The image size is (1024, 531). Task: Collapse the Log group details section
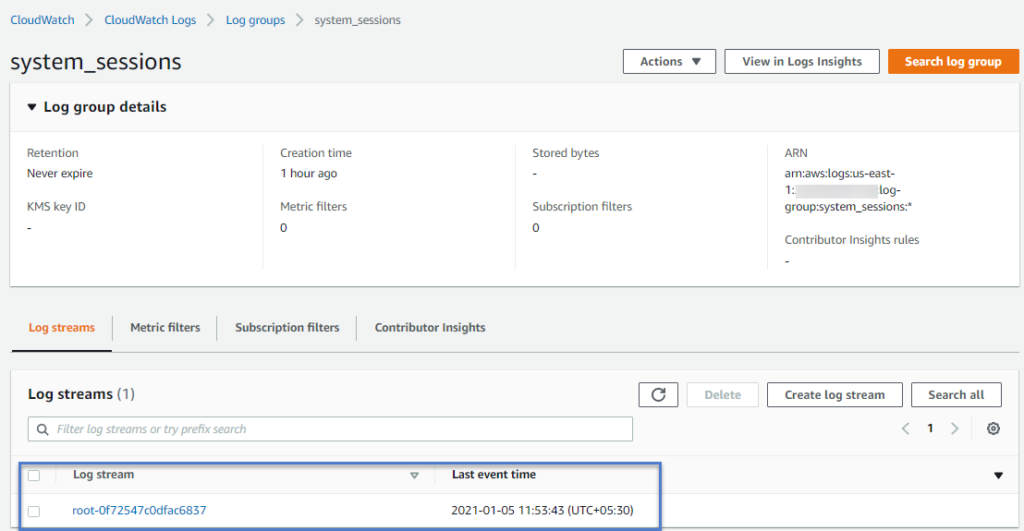coord(31,107)
